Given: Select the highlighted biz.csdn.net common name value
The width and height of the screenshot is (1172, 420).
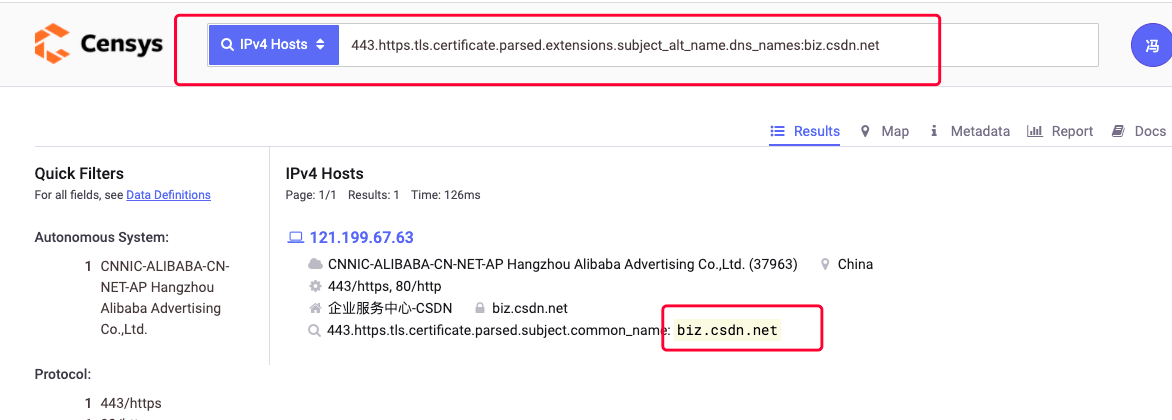Looking at the screenshot, I should tap(727, 330).
